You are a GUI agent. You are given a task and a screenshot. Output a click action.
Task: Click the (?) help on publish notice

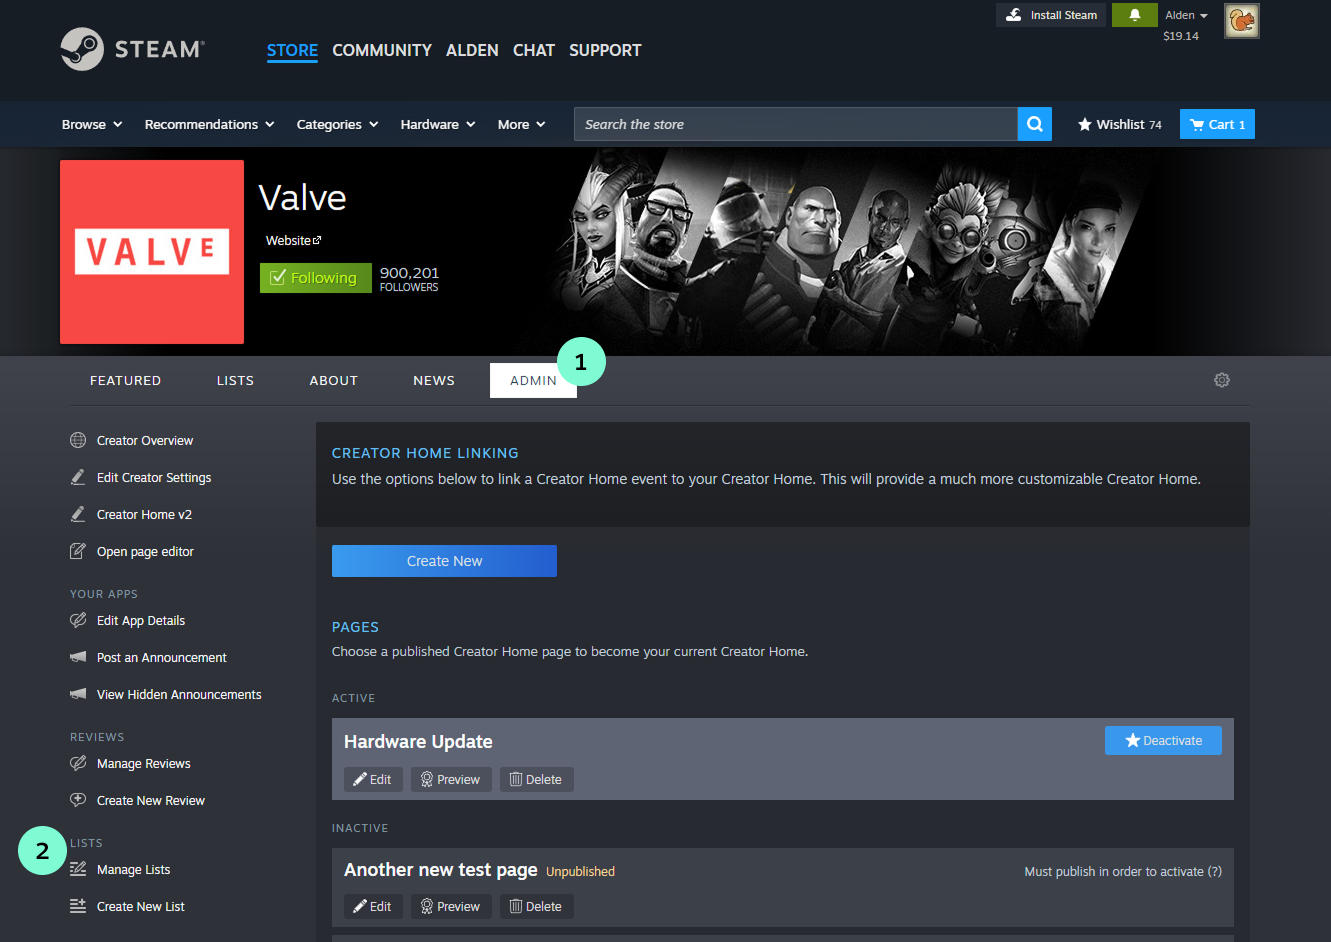click(1214, 871)
